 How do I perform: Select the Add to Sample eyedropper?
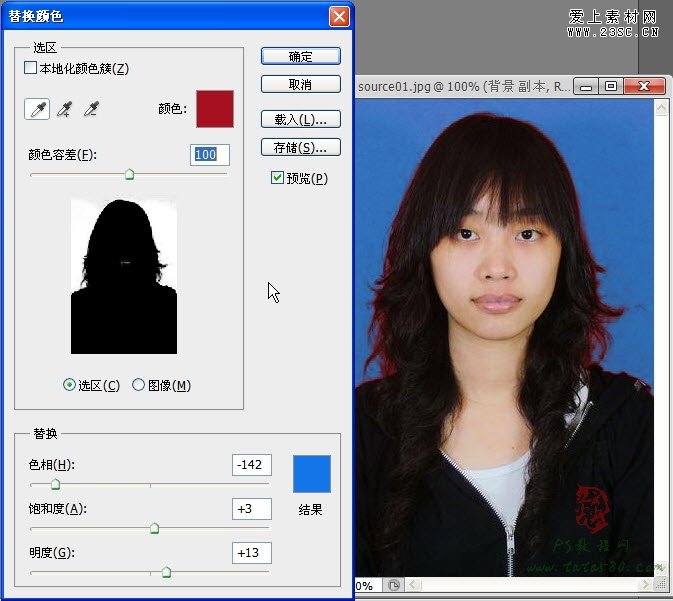coord(65,109)
